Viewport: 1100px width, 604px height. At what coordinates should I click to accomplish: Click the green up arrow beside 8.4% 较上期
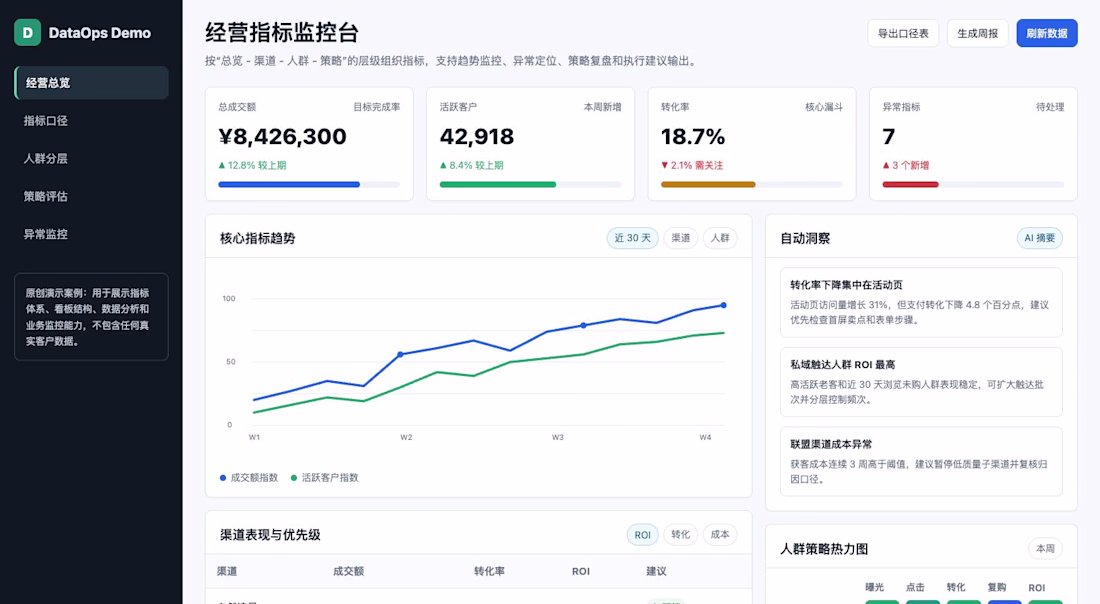[443, 166]
